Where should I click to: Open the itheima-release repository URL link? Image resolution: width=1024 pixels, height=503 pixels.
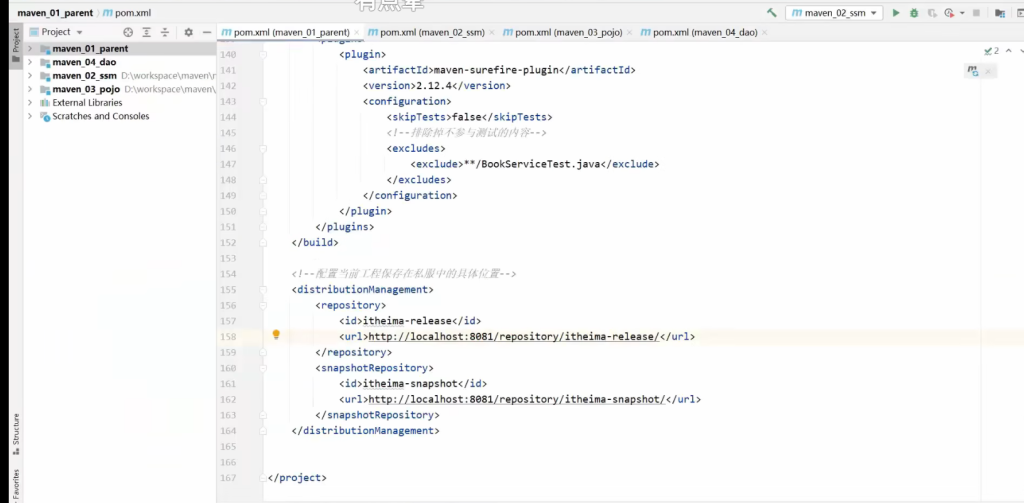(512, 337)
